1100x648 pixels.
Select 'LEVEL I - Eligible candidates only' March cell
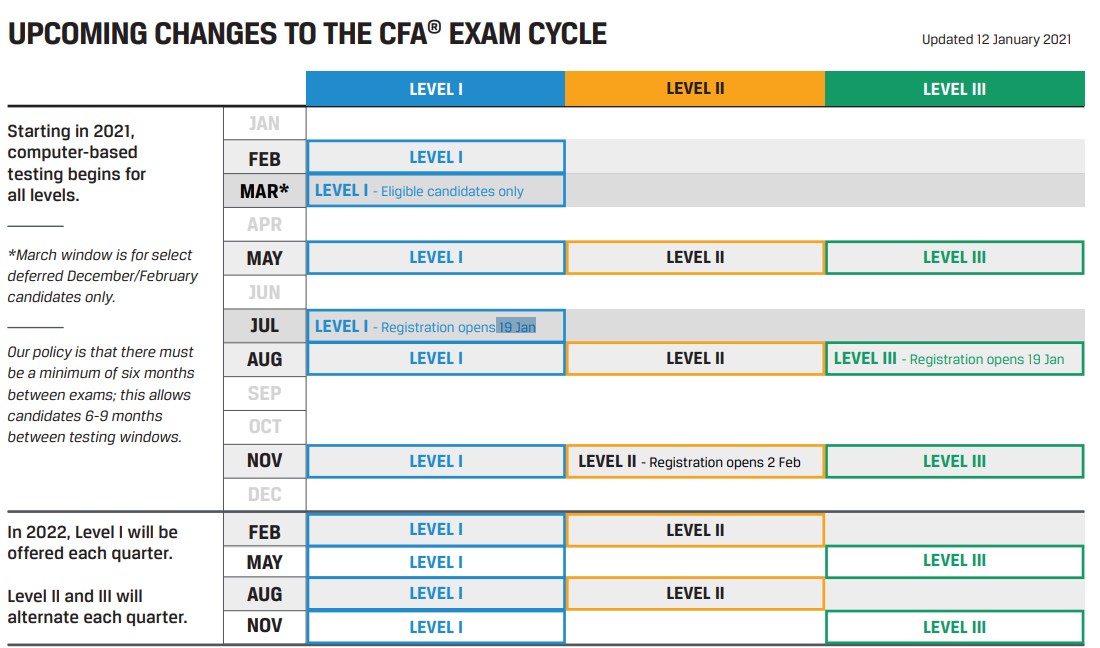point(435,191)
